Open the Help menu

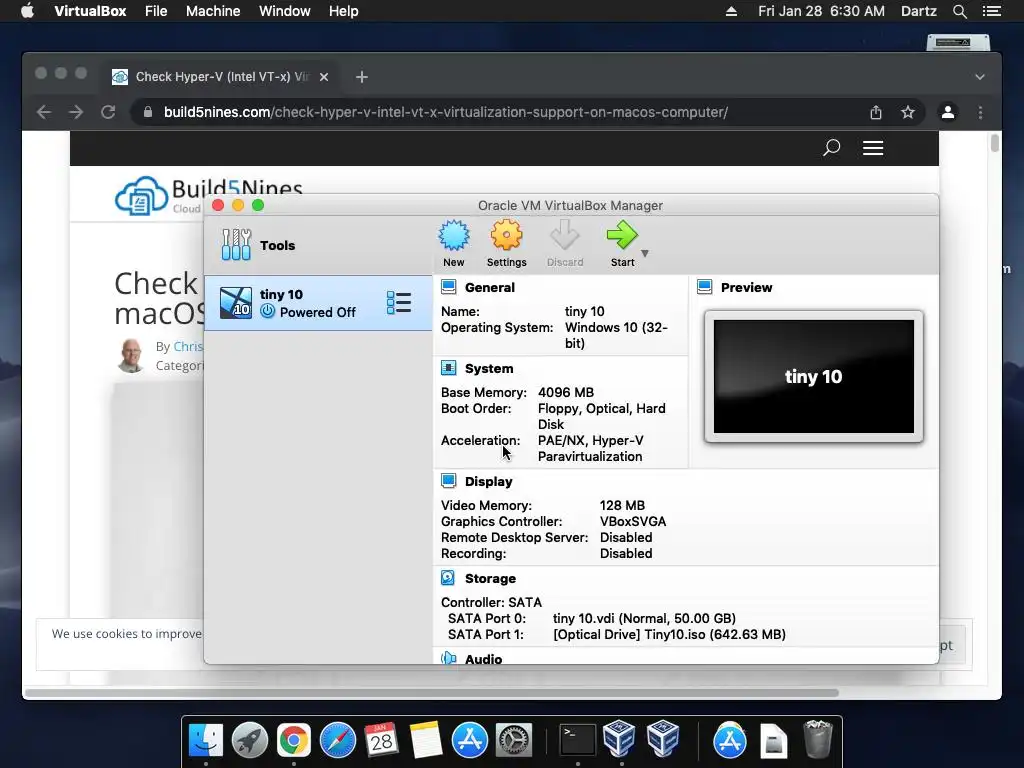pyautogui.click(x=344, y=11)
